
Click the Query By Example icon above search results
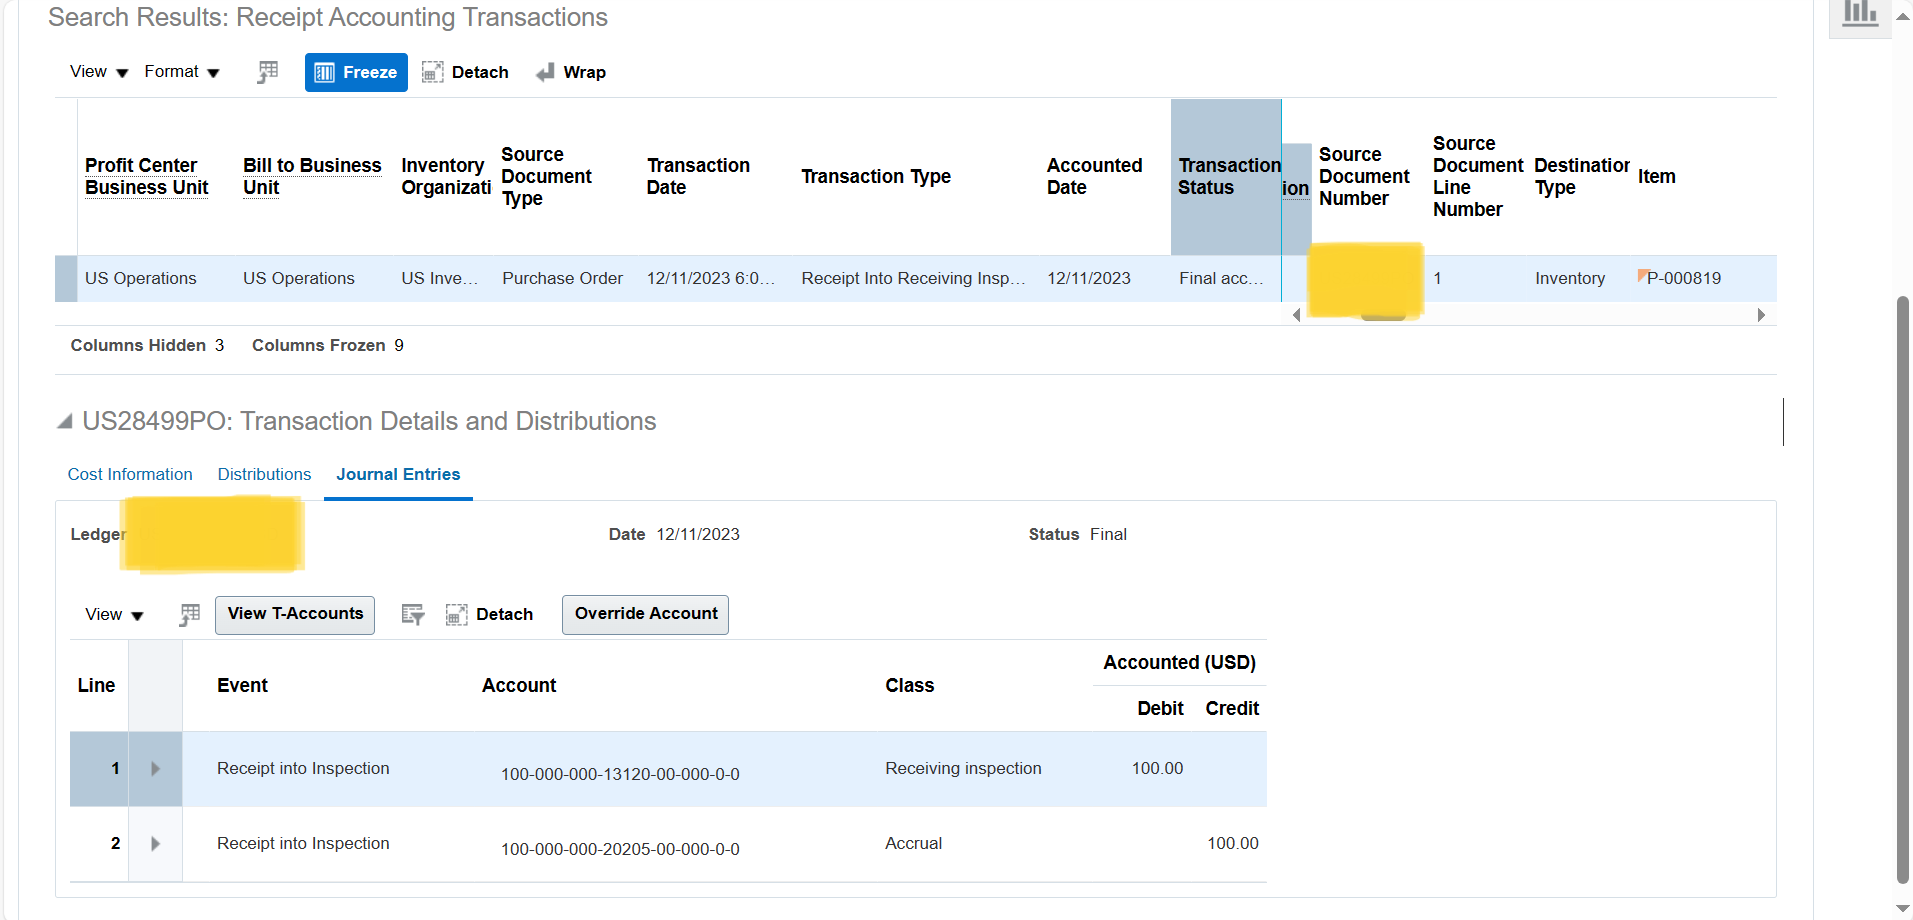[267, 71]
